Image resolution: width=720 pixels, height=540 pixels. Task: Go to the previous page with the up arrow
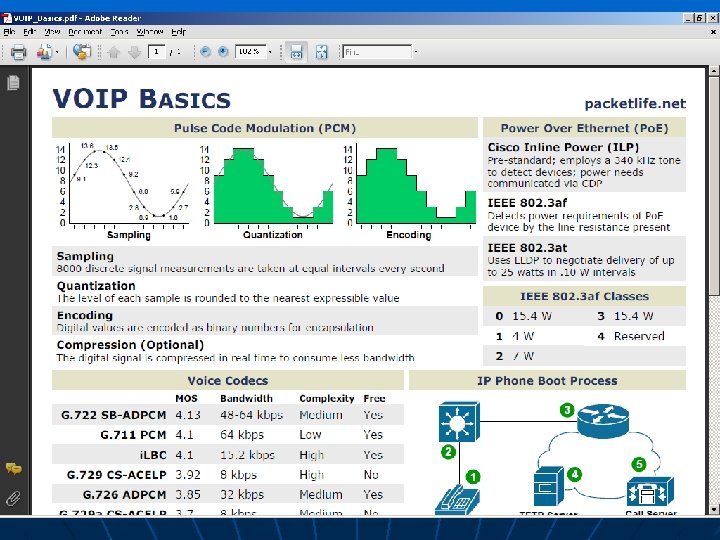(114, 52)
